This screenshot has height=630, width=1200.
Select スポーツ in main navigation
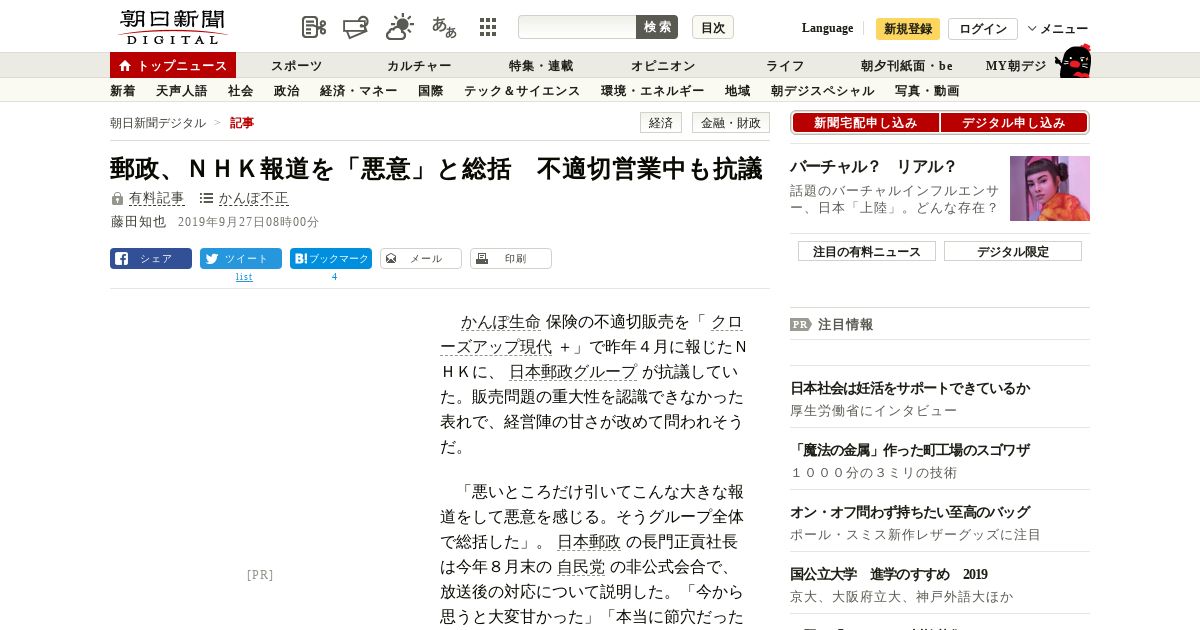tap(297, 66)
